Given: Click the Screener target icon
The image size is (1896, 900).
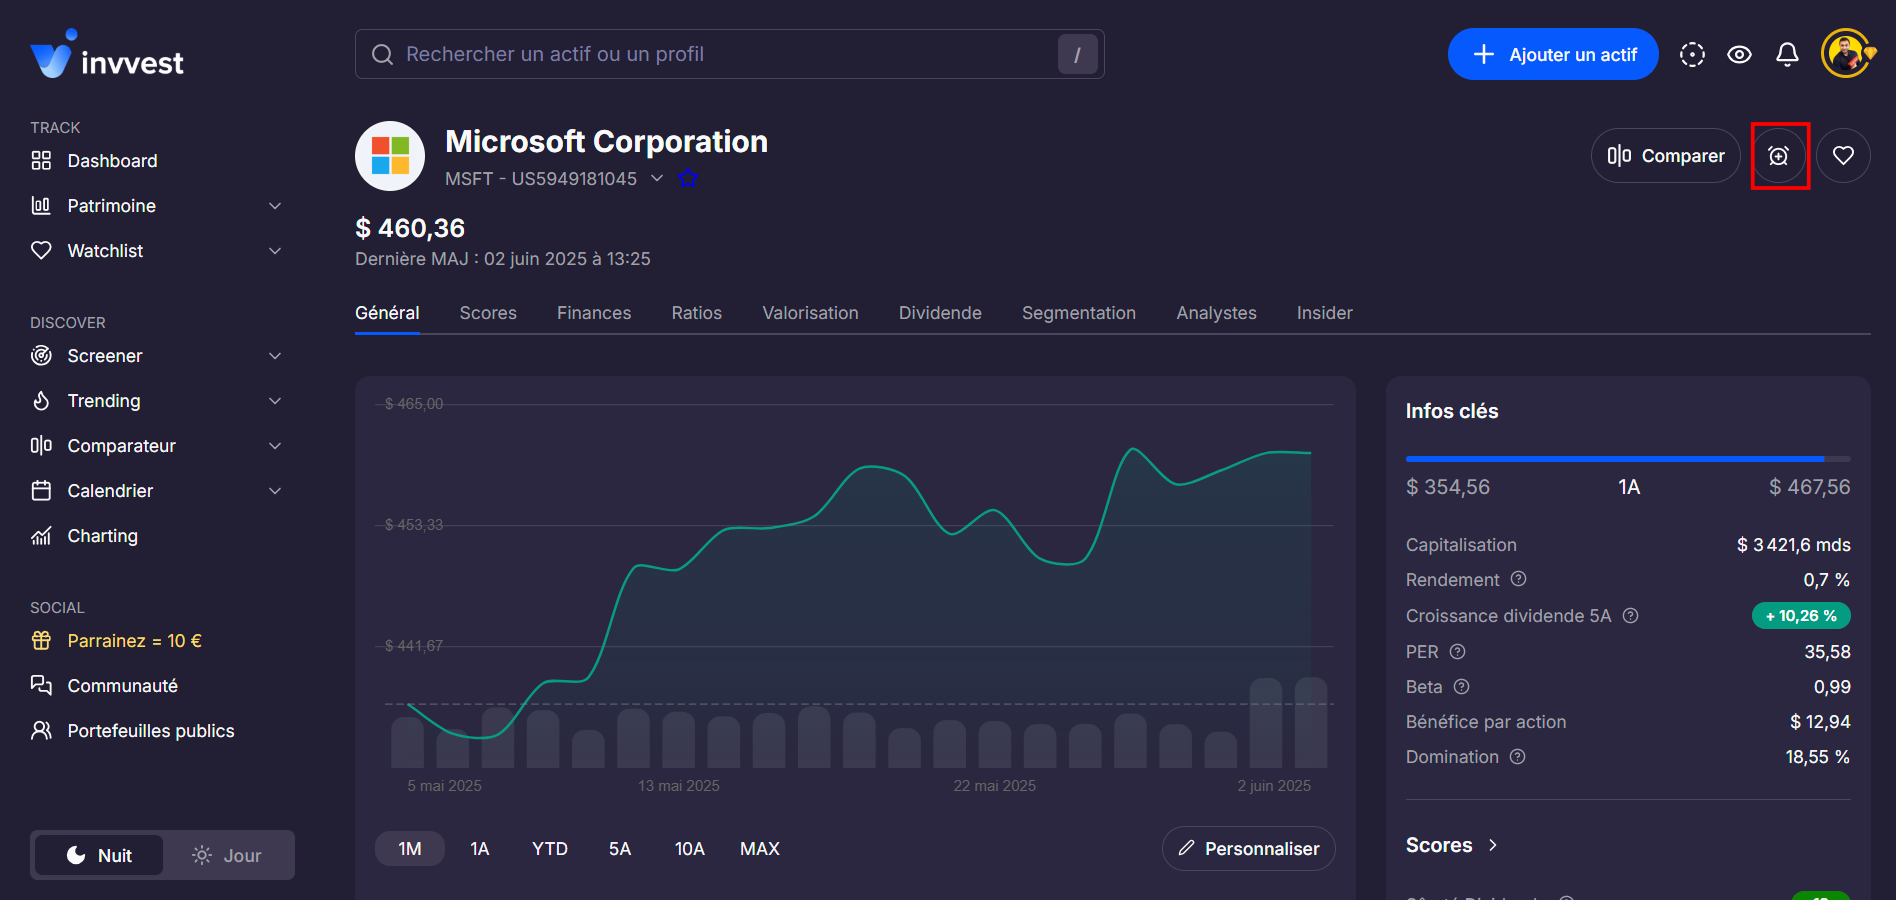Looking at the screenshot, I should point(41,356).
